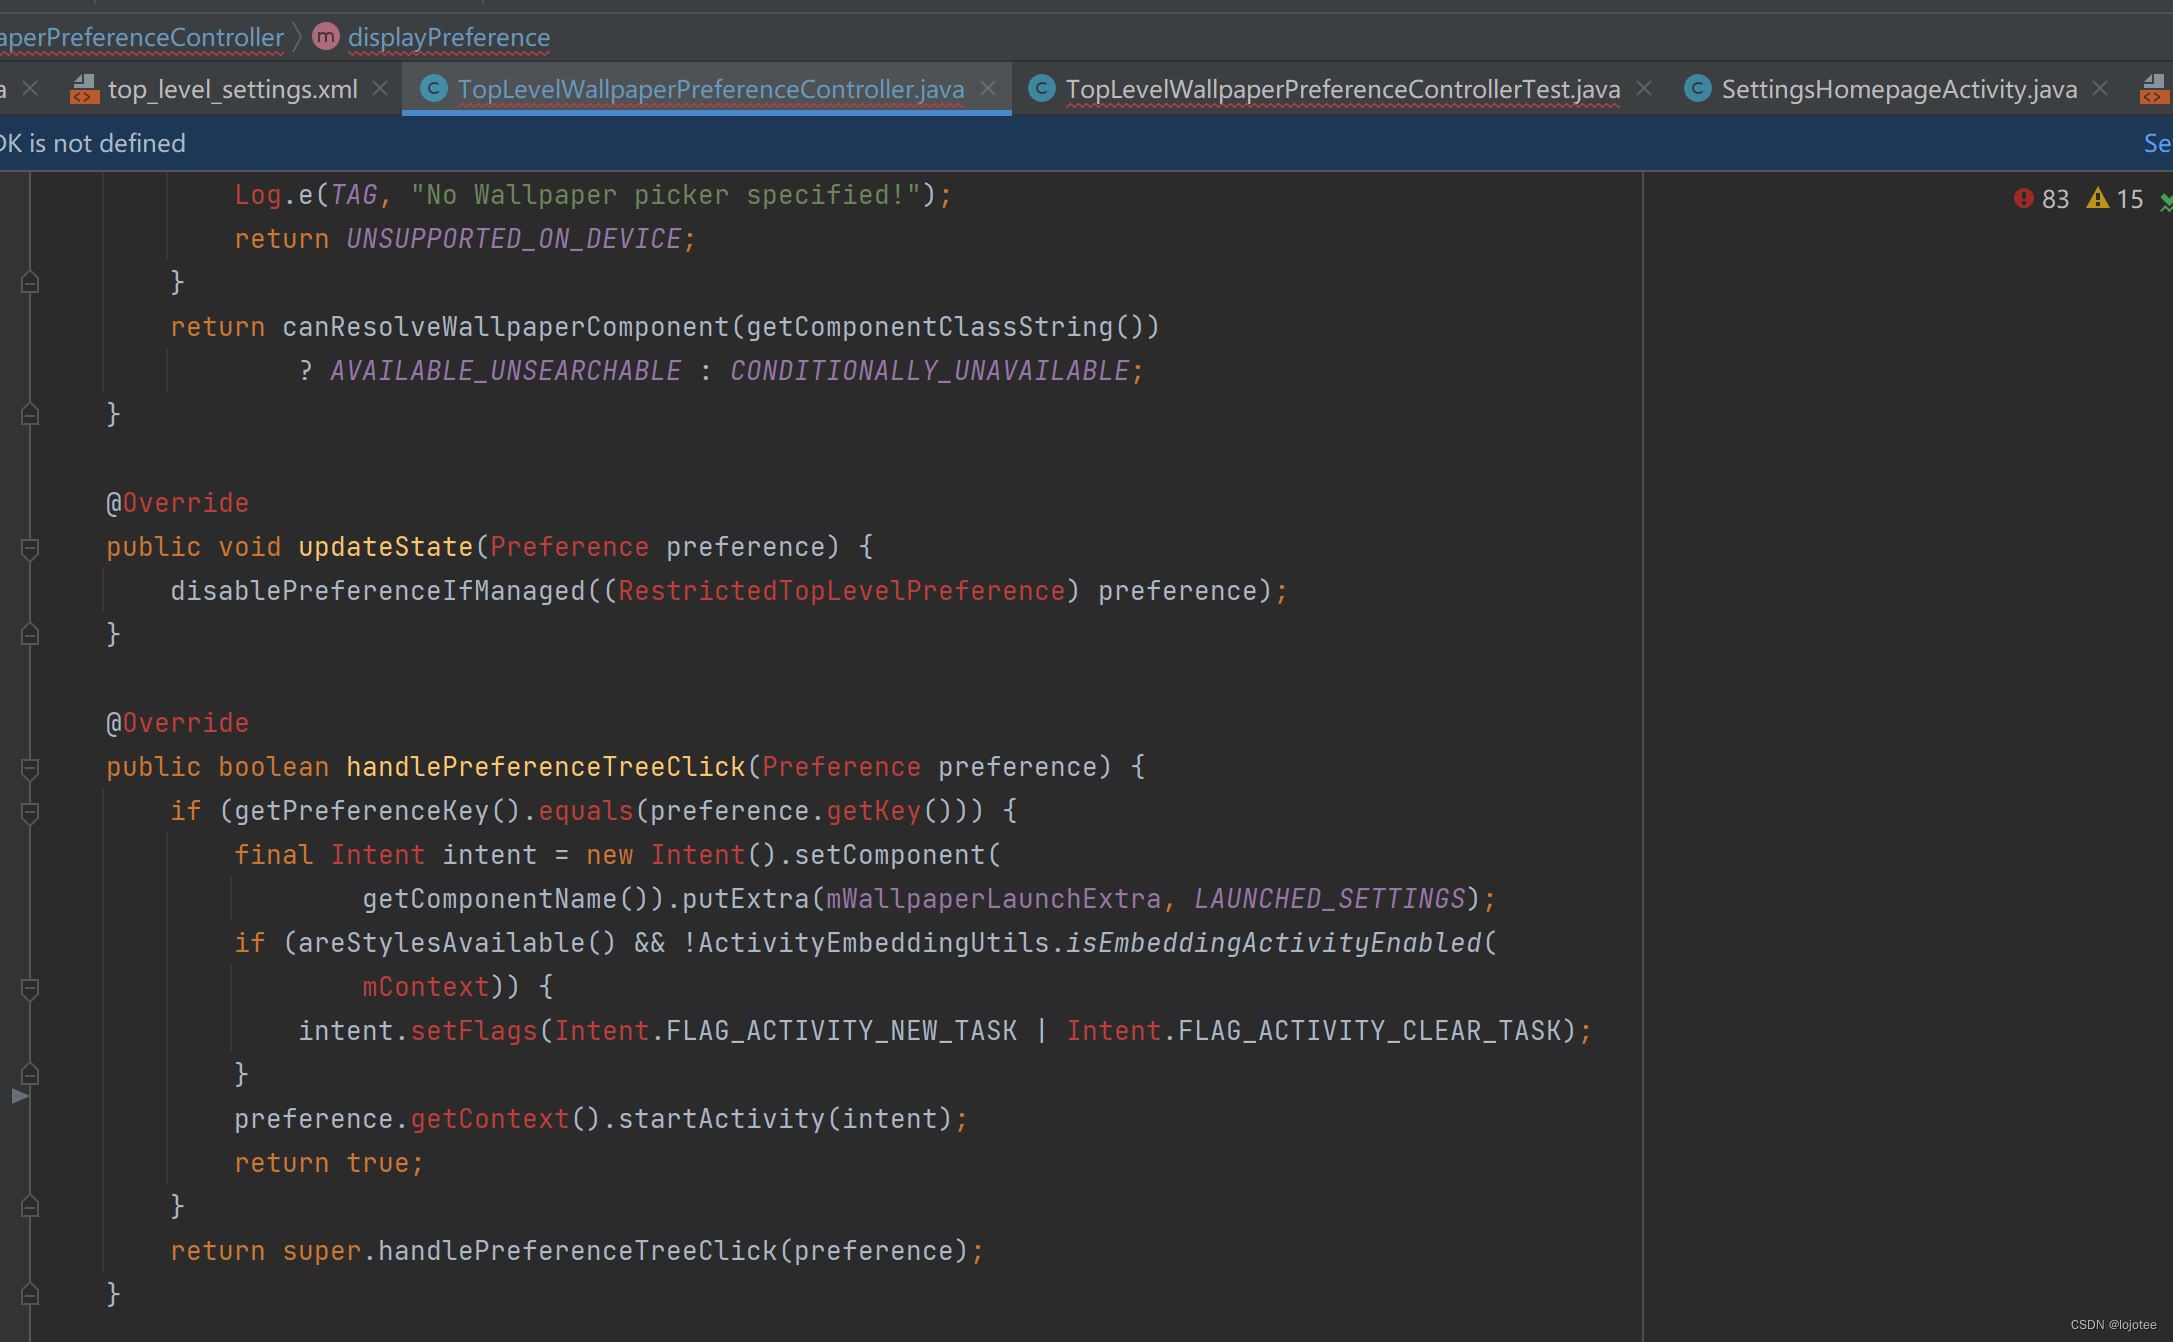
Task: Close the TopLevelWallpaperPreferenceControllerTest.java tab
Action: (x=1644, y=89)
